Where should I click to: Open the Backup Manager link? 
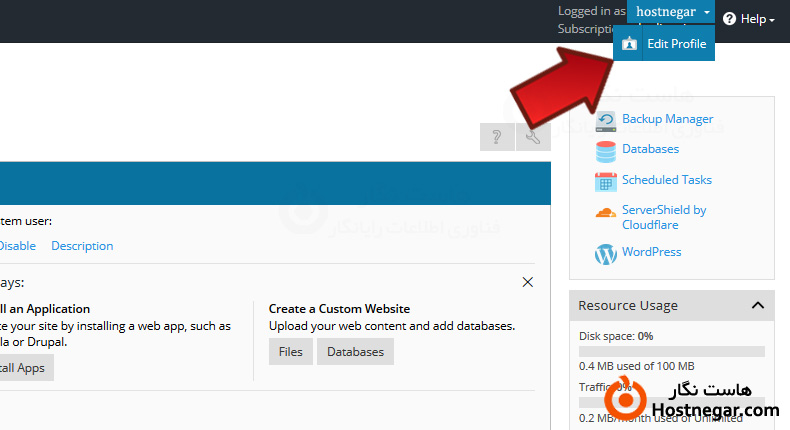click(x=667, y=119)
